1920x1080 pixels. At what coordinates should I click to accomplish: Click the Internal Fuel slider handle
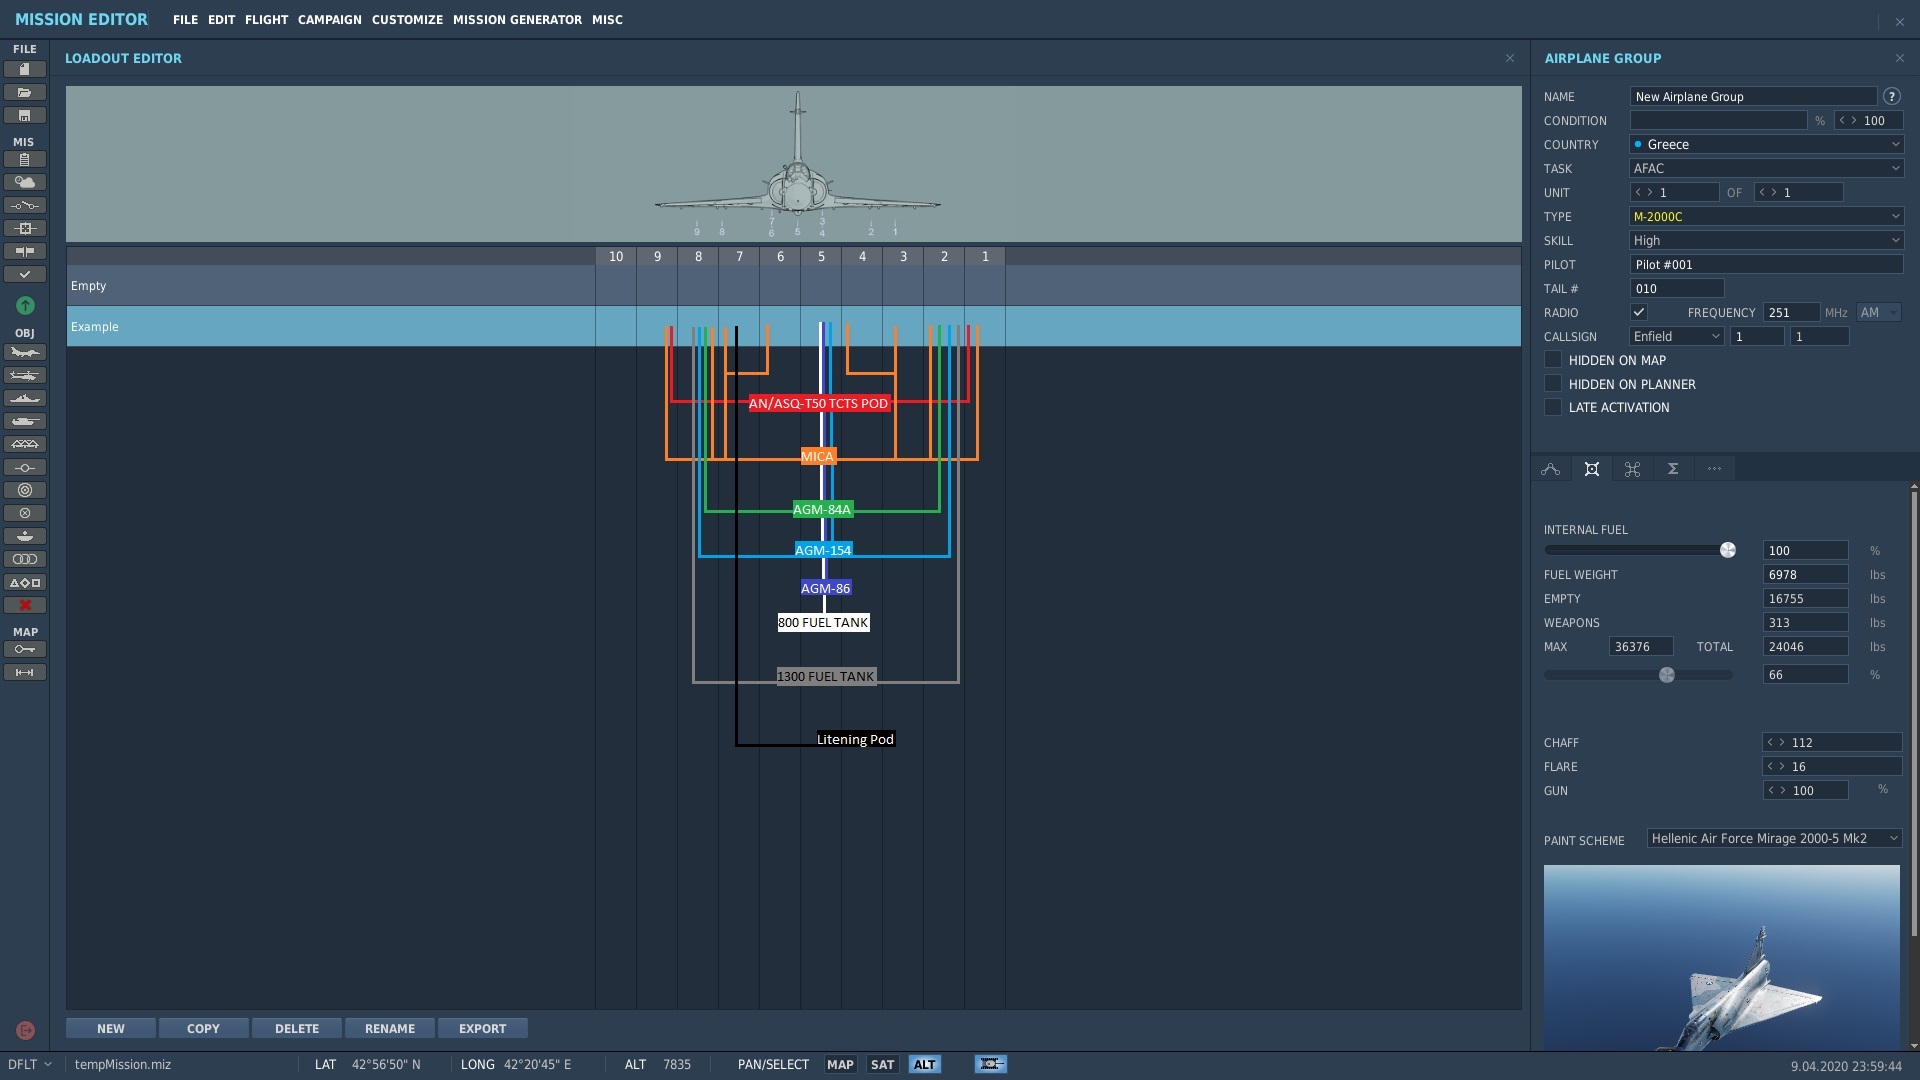1727,550
